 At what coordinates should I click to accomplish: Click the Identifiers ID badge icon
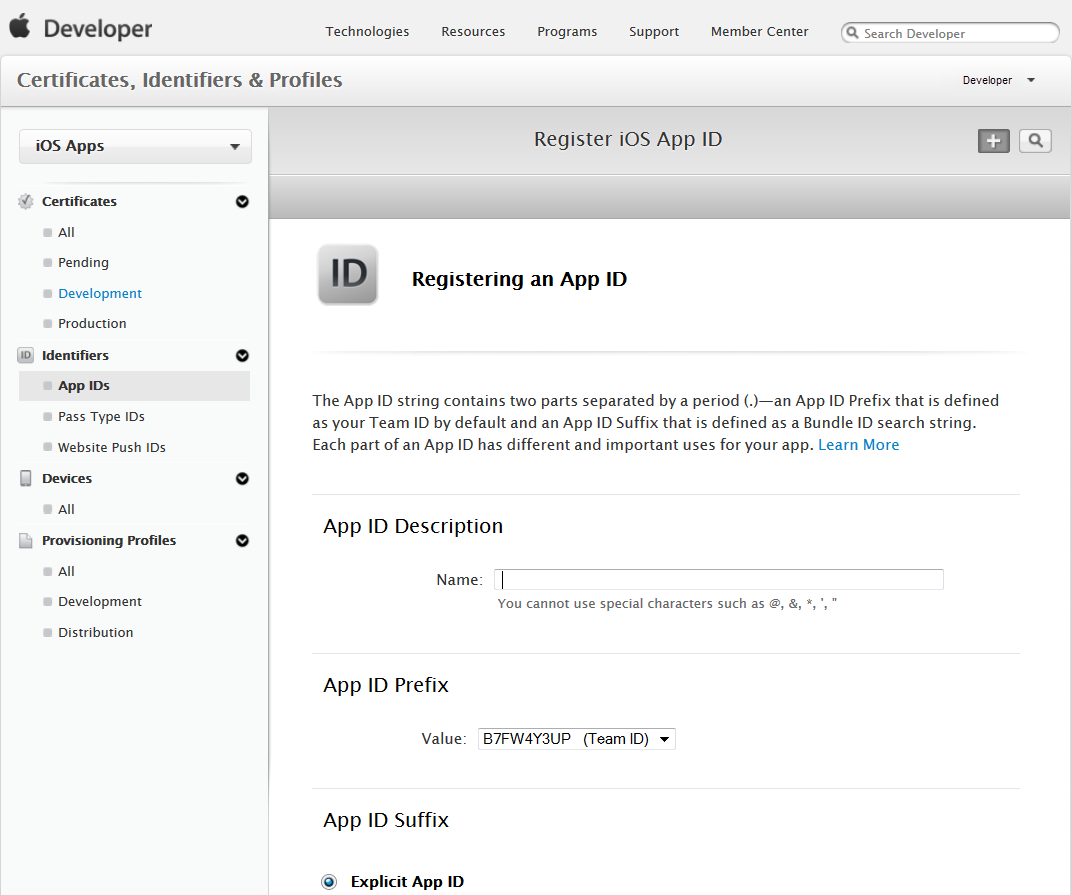pos(25,355)
